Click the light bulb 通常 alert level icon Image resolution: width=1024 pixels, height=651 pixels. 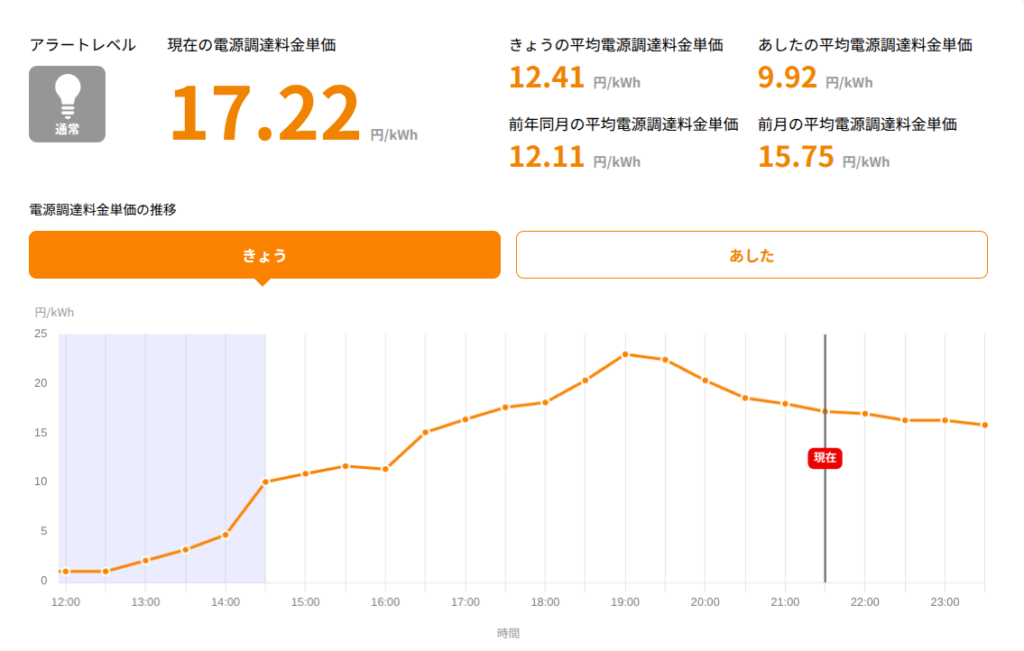tap(67, 104)
